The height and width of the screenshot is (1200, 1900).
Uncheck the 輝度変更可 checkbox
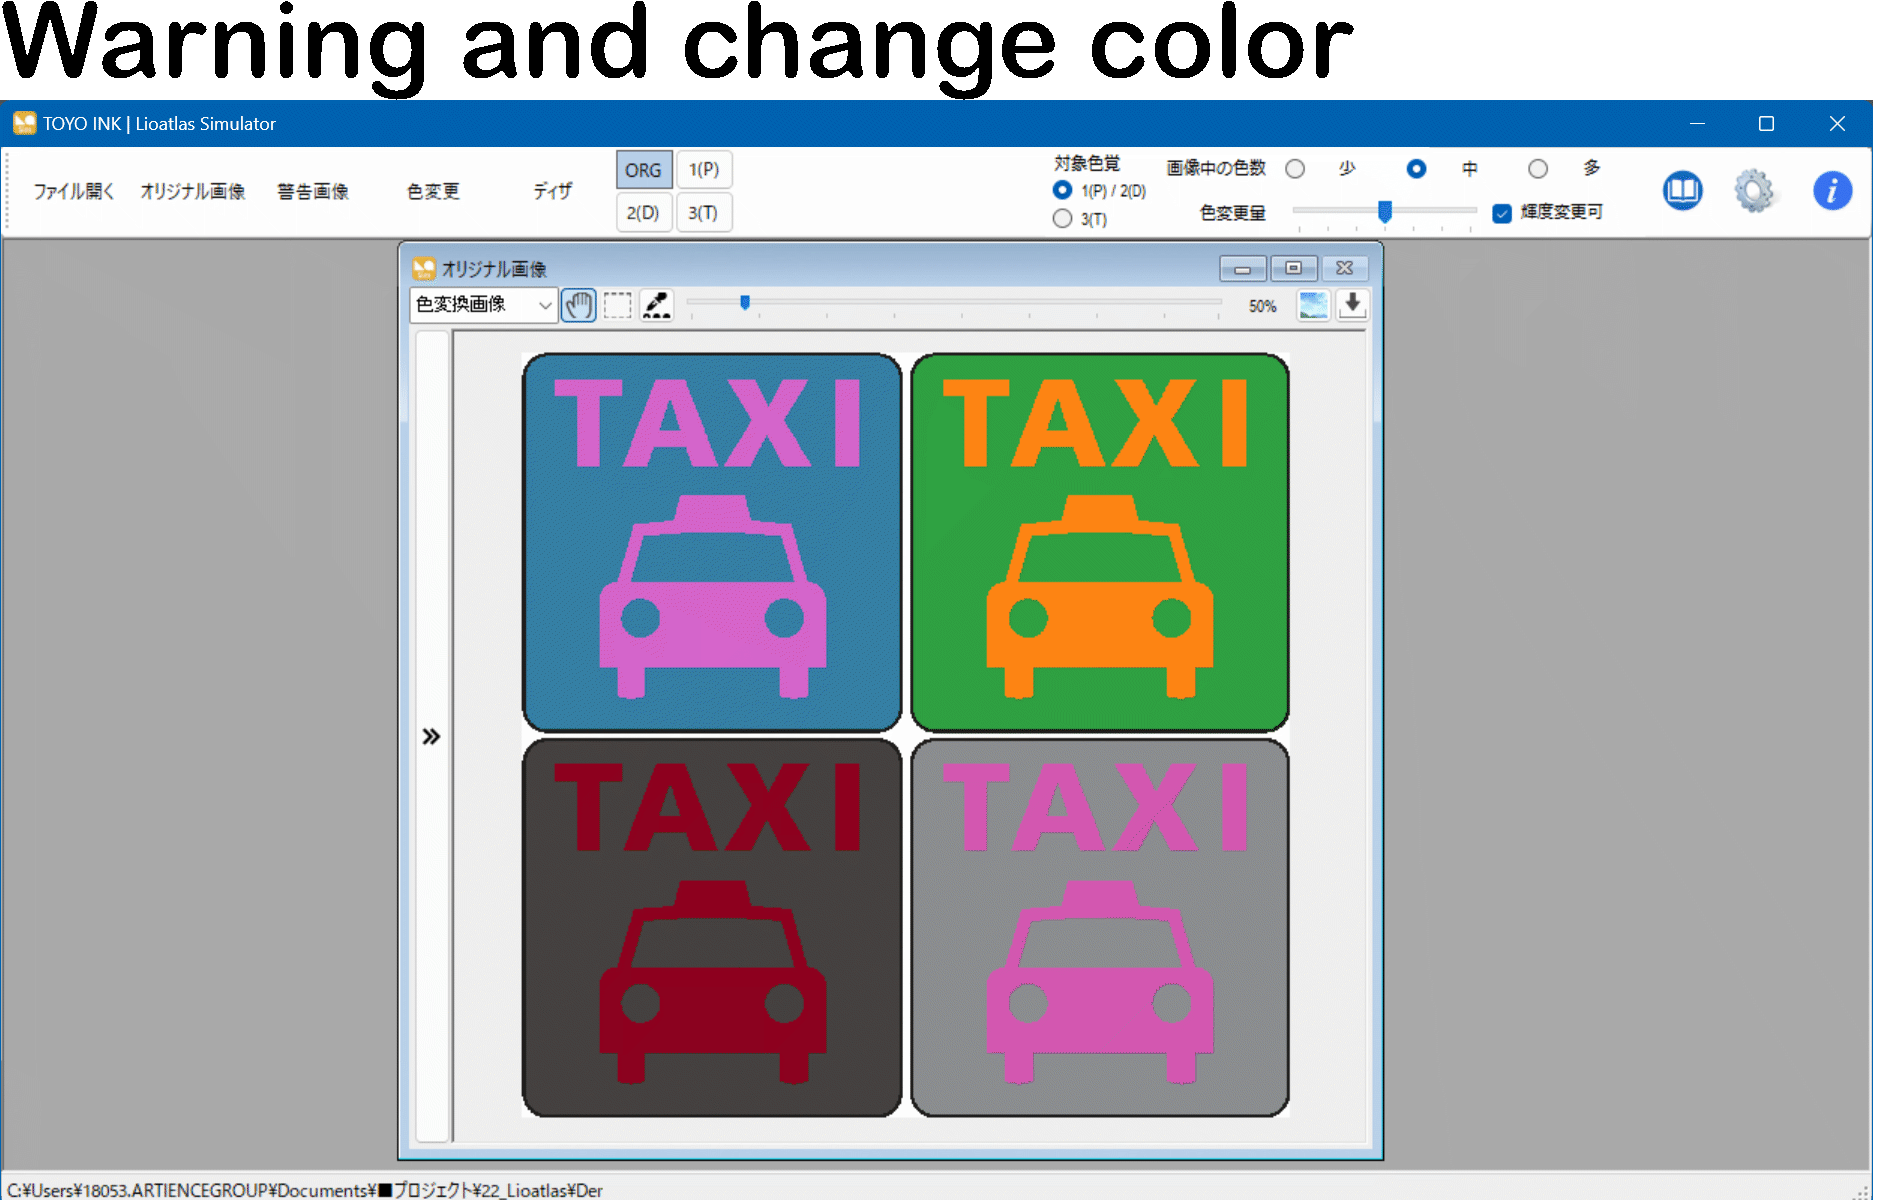coord(1501,213)
